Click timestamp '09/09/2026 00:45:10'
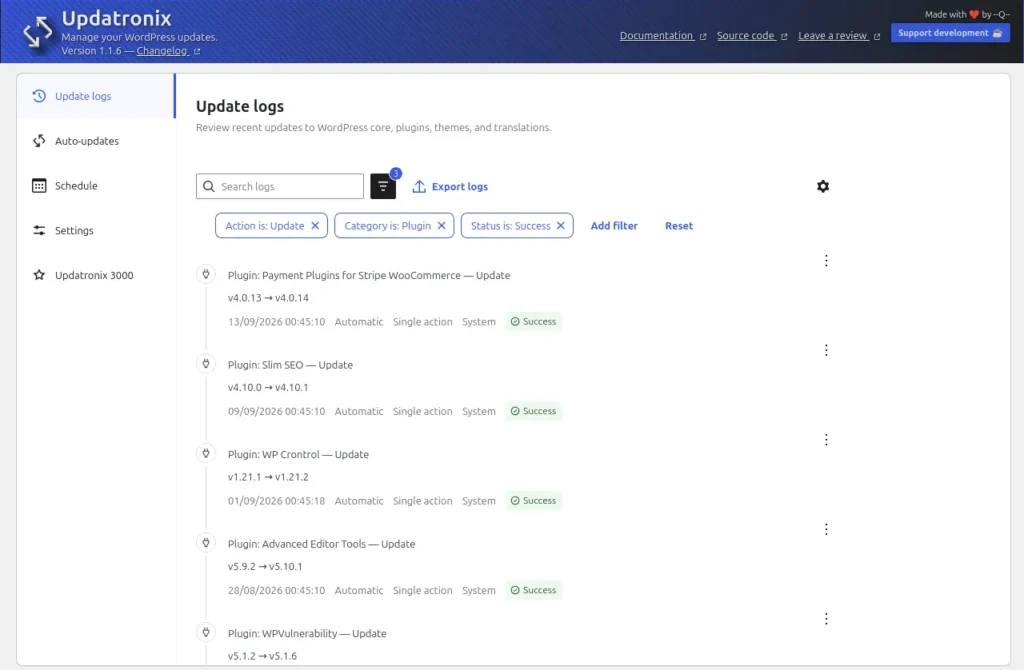 click(276, 411)
